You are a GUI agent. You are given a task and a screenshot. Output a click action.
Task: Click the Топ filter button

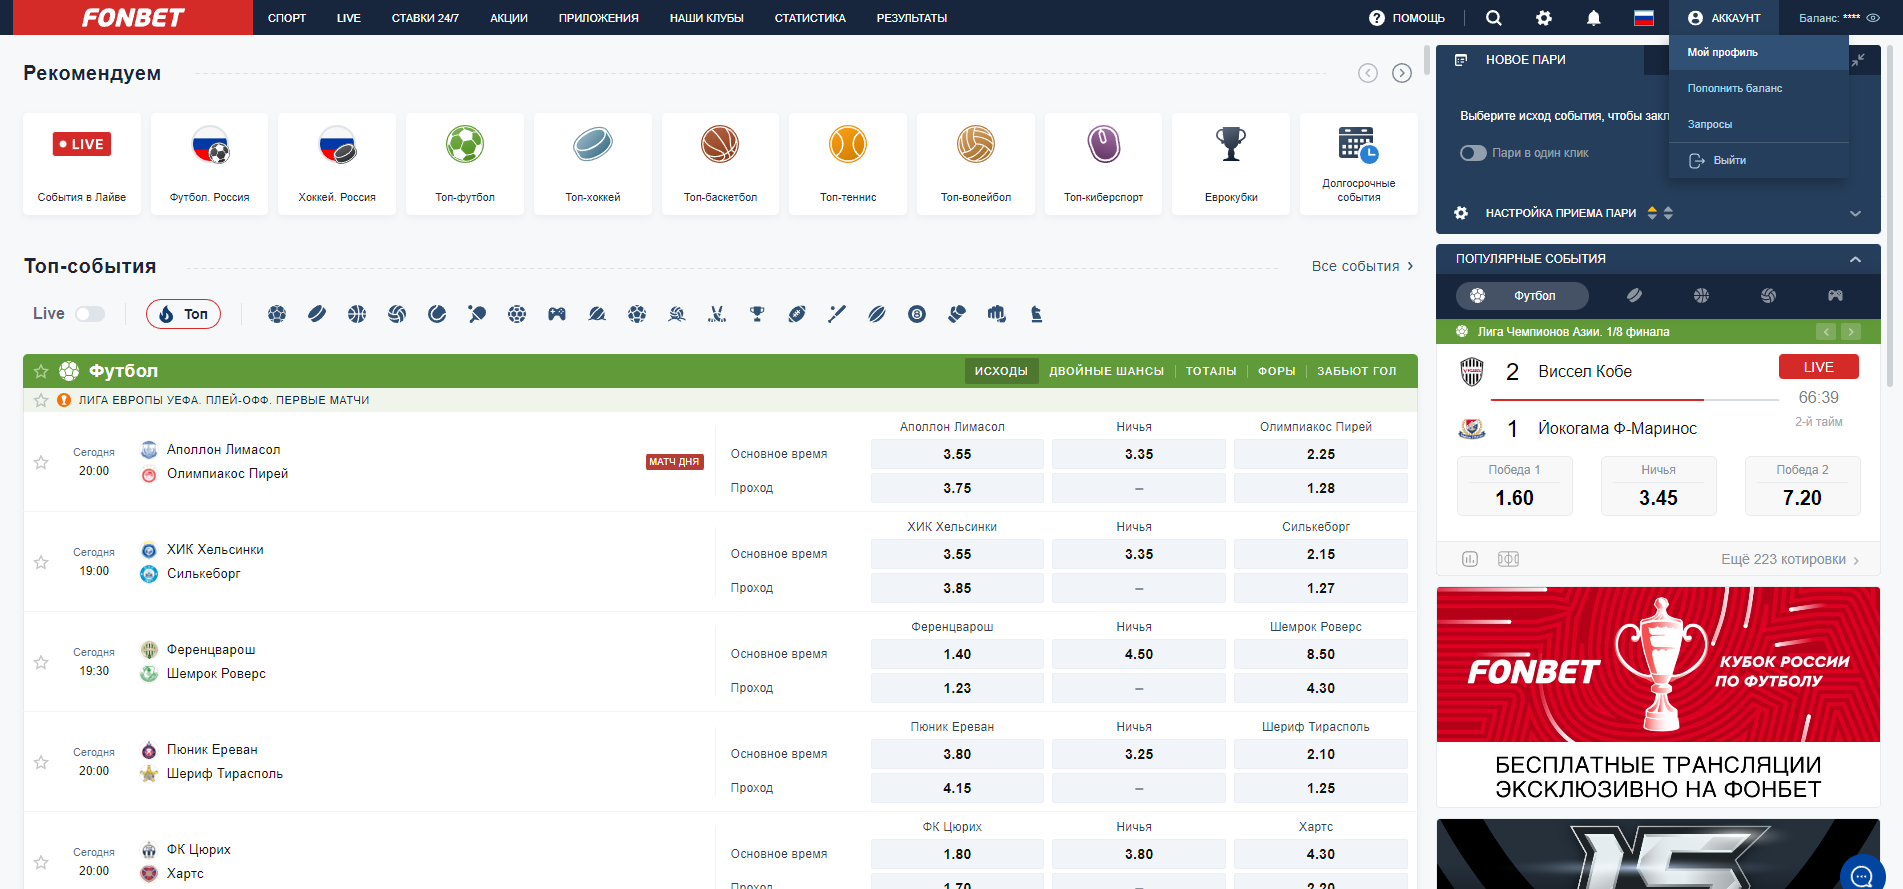click(183, 314)
